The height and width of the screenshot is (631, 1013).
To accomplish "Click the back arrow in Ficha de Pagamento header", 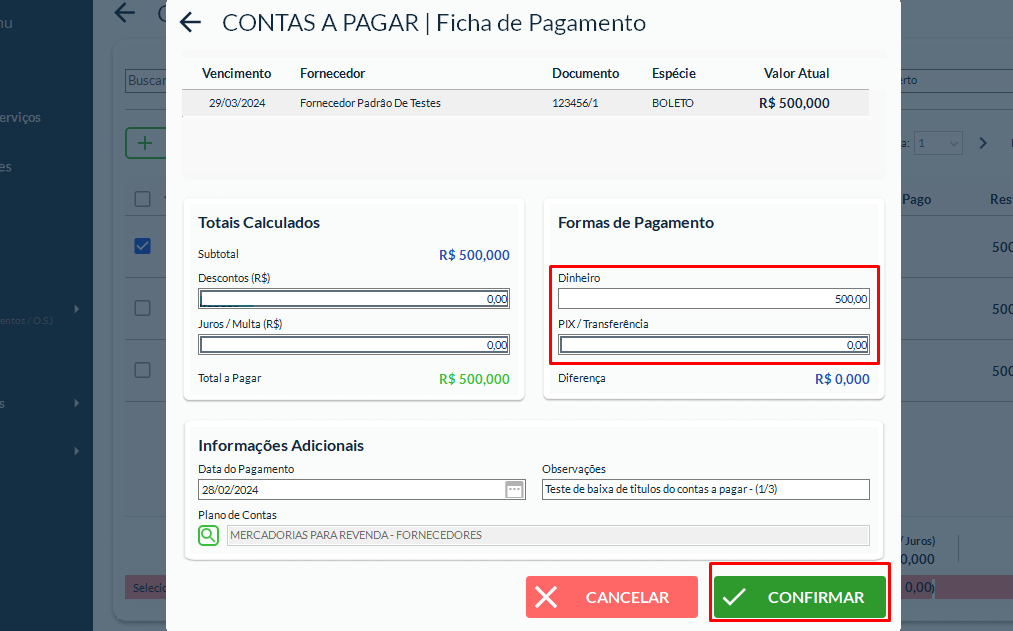I will (190, 23).
